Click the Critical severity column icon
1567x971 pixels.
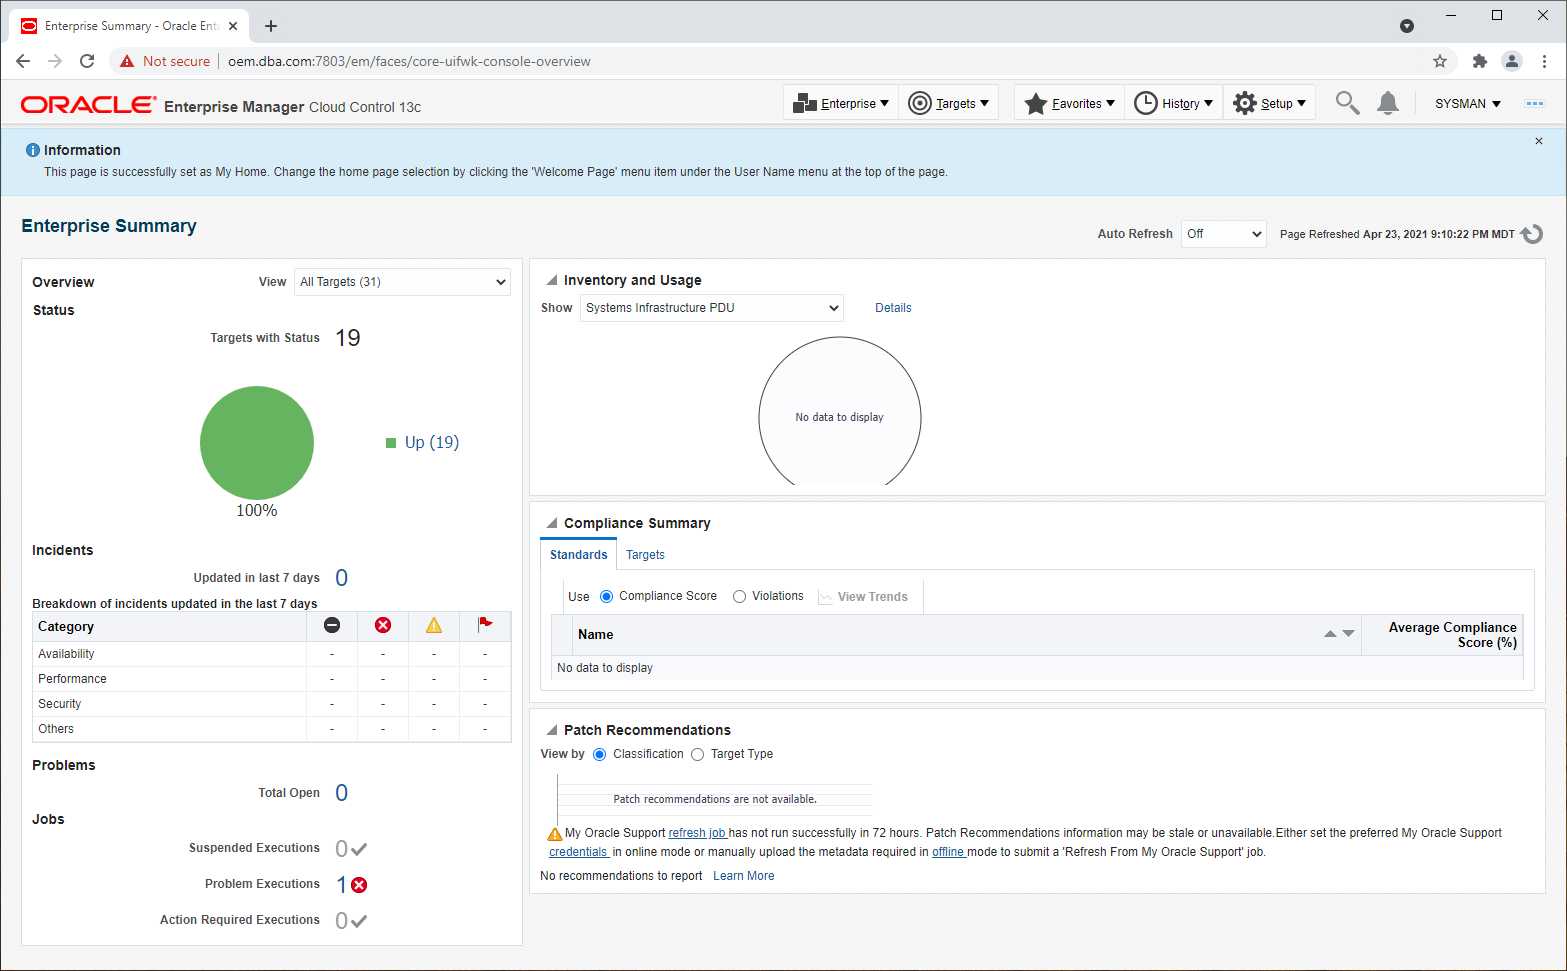click(x=383, y=625)
